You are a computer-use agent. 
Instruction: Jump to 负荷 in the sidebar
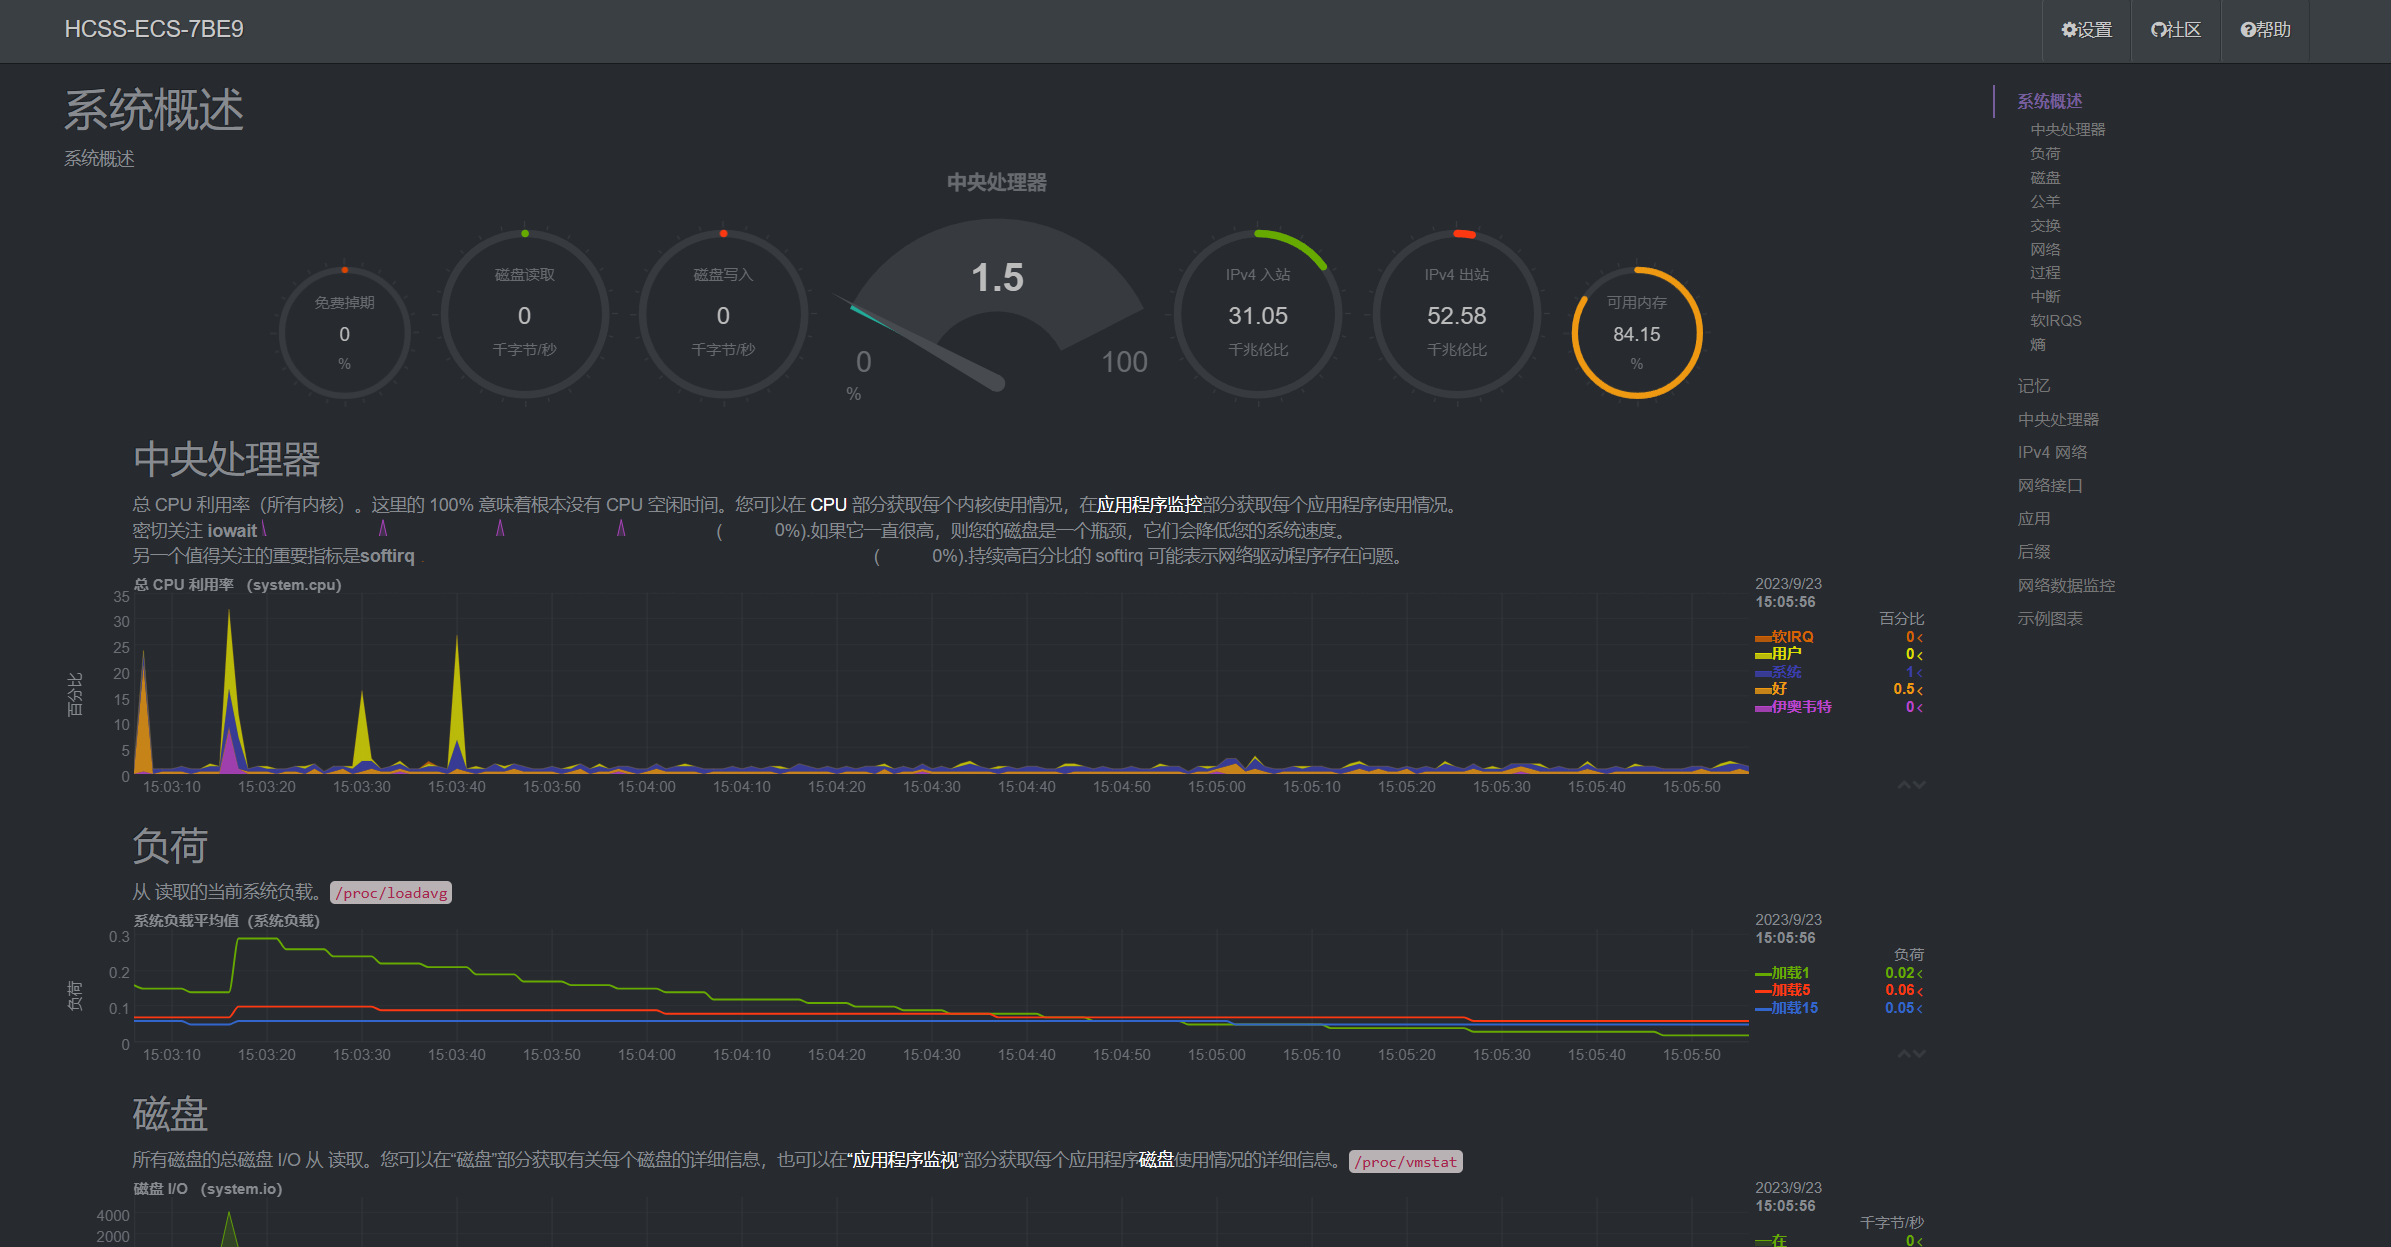(2045, 154)
